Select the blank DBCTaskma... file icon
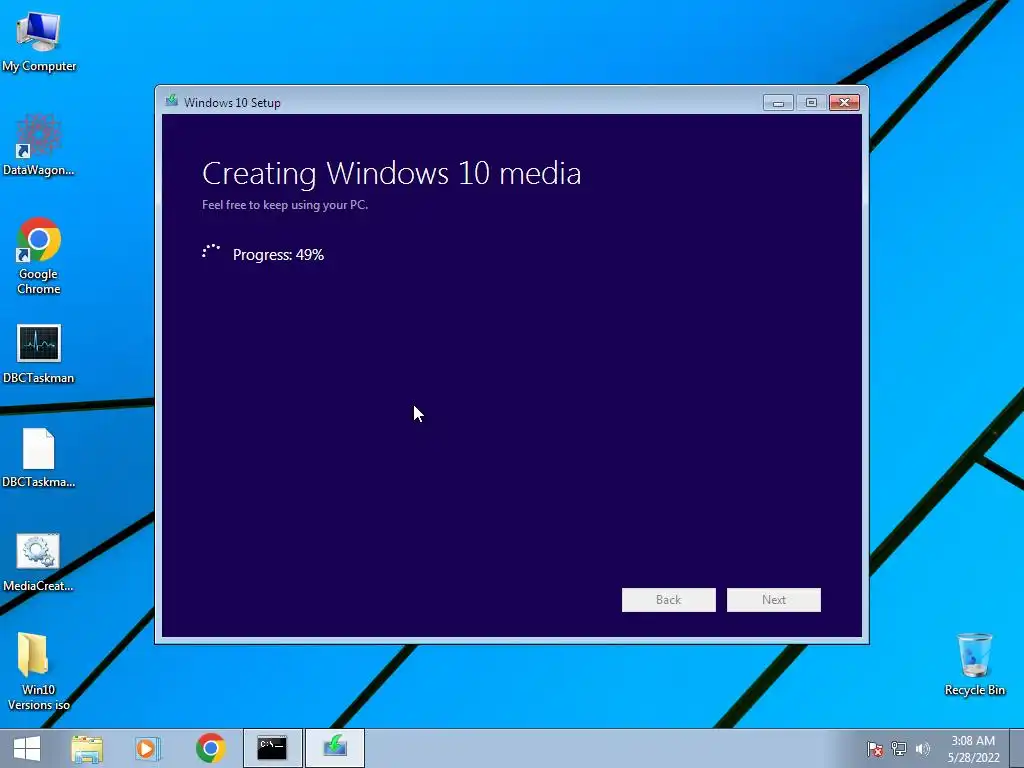 [x=39, y=458]
